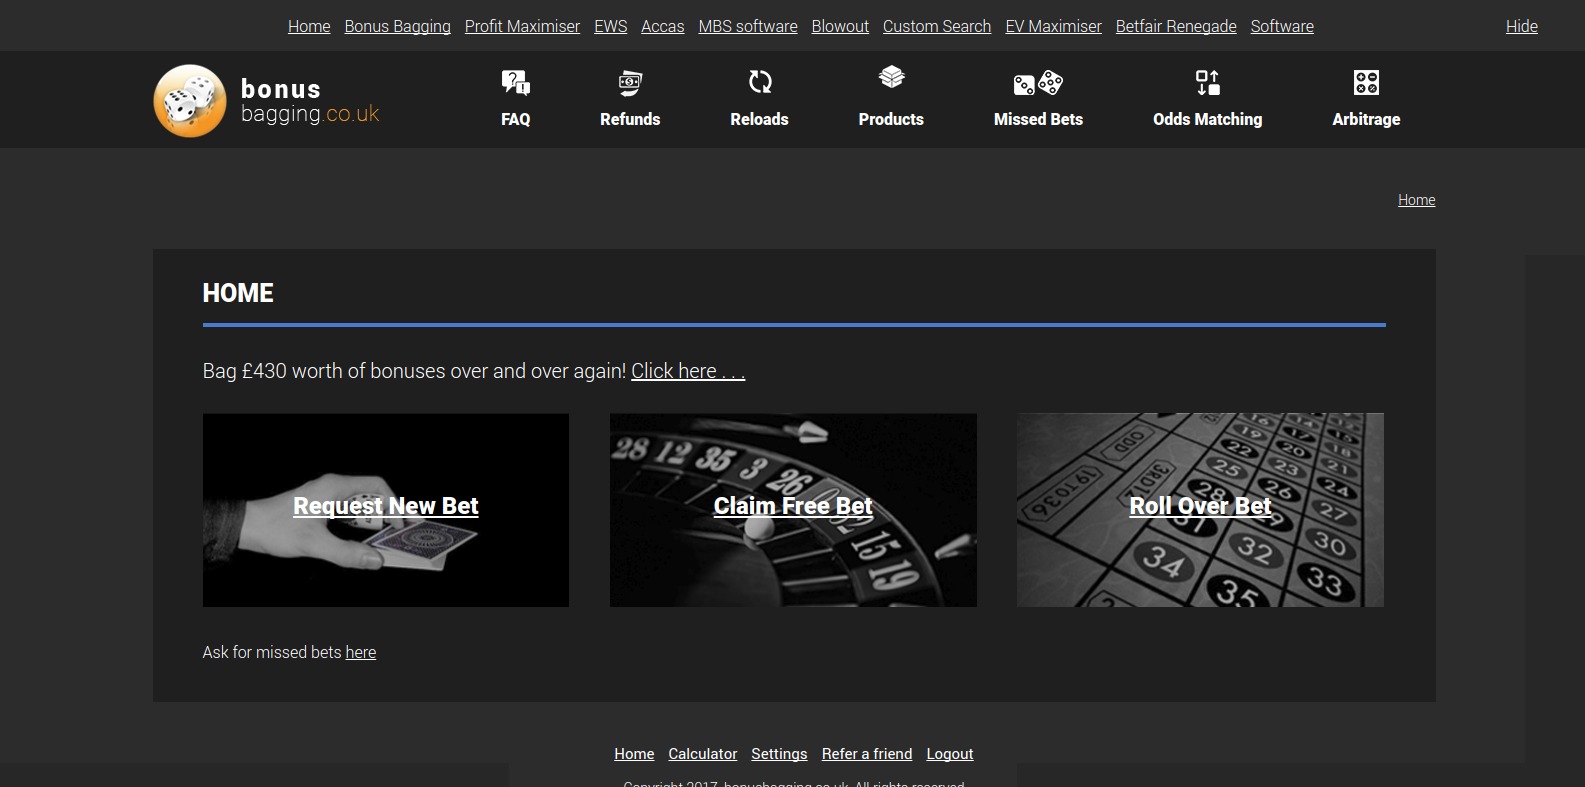Click the Home breadcrumb link
Viewport: 1585px width, 787px height.
tap(1416, 200)
